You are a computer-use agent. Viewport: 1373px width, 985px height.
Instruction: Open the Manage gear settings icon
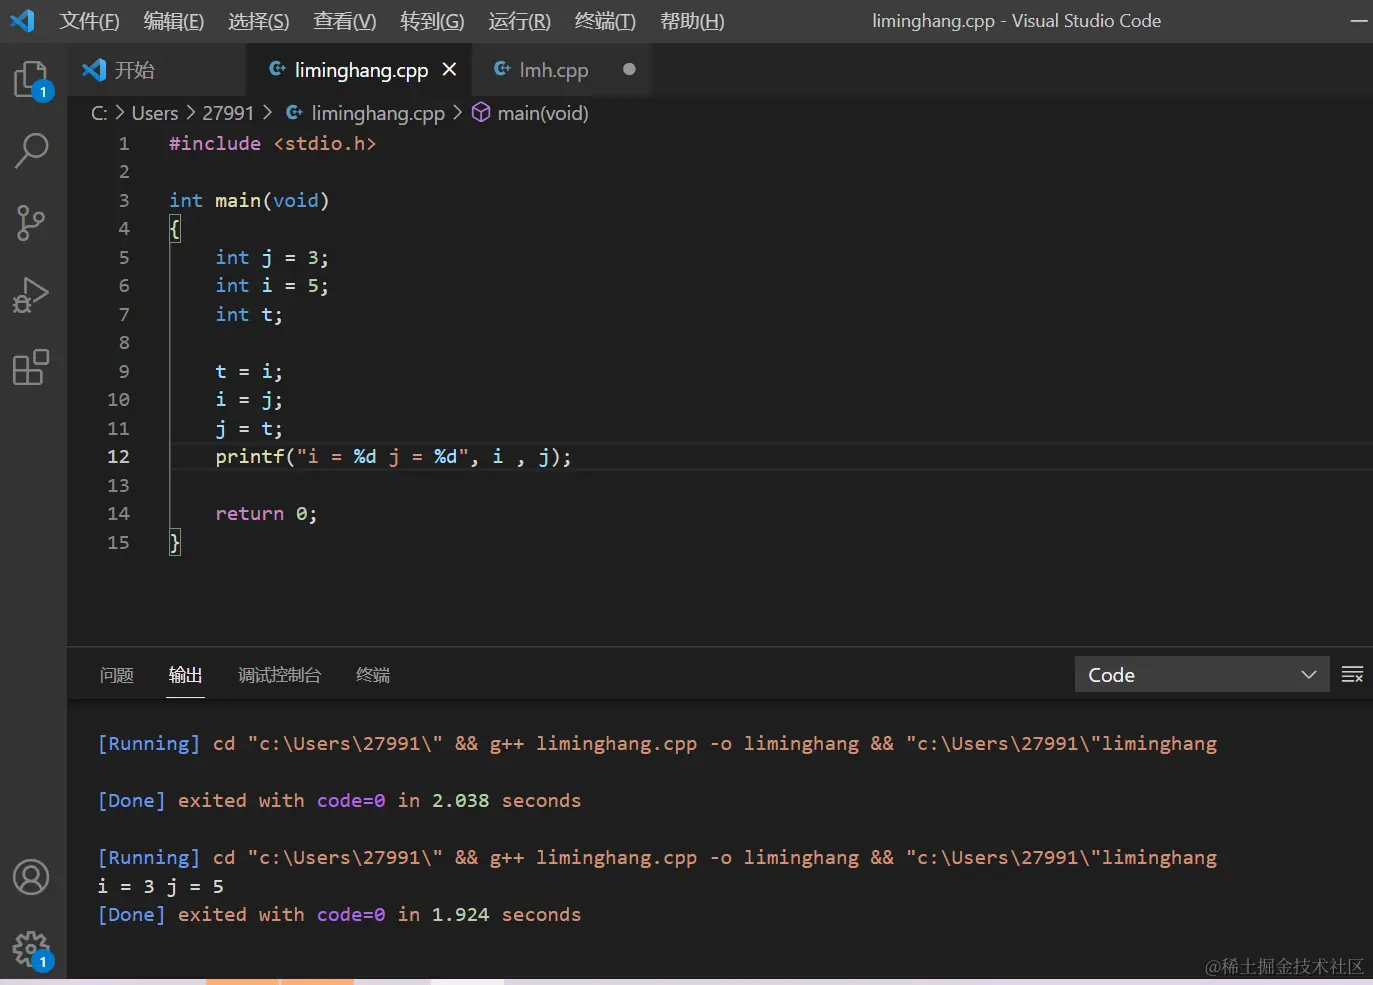[x=31, y=948]
